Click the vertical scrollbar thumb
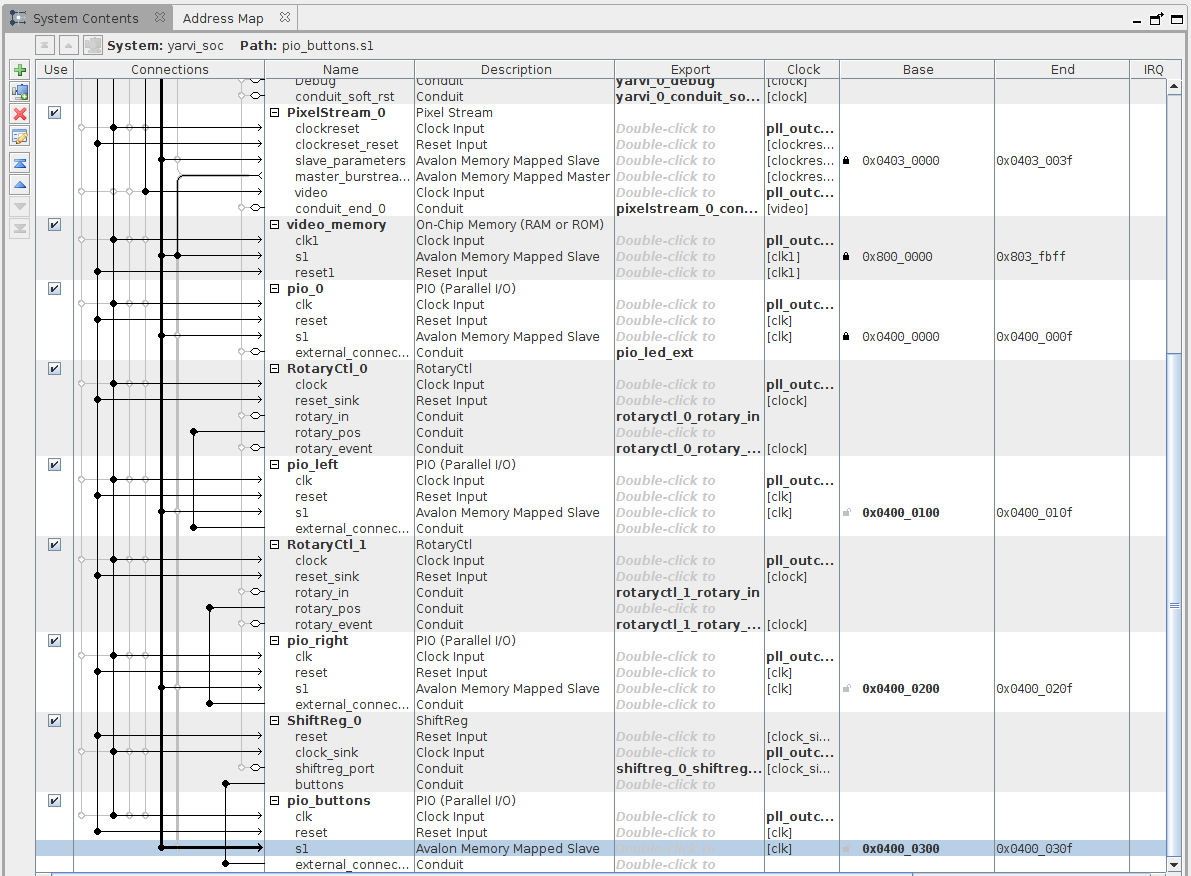 point(1174,606)
